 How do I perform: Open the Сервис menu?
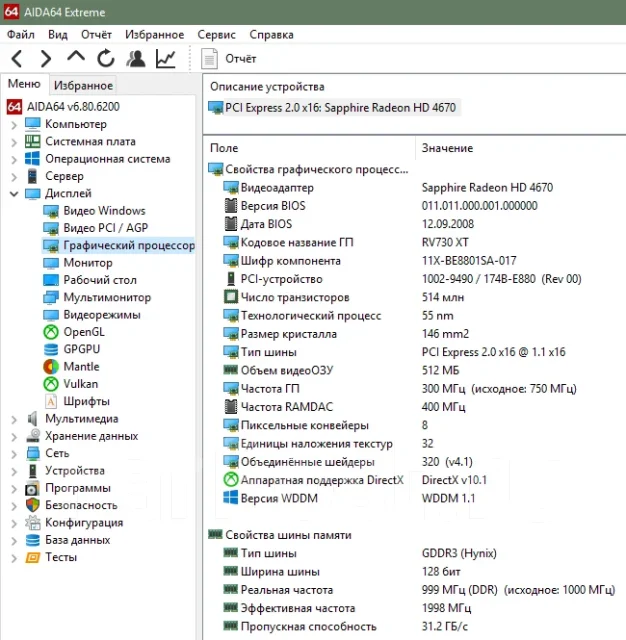[x=216, y=35]
